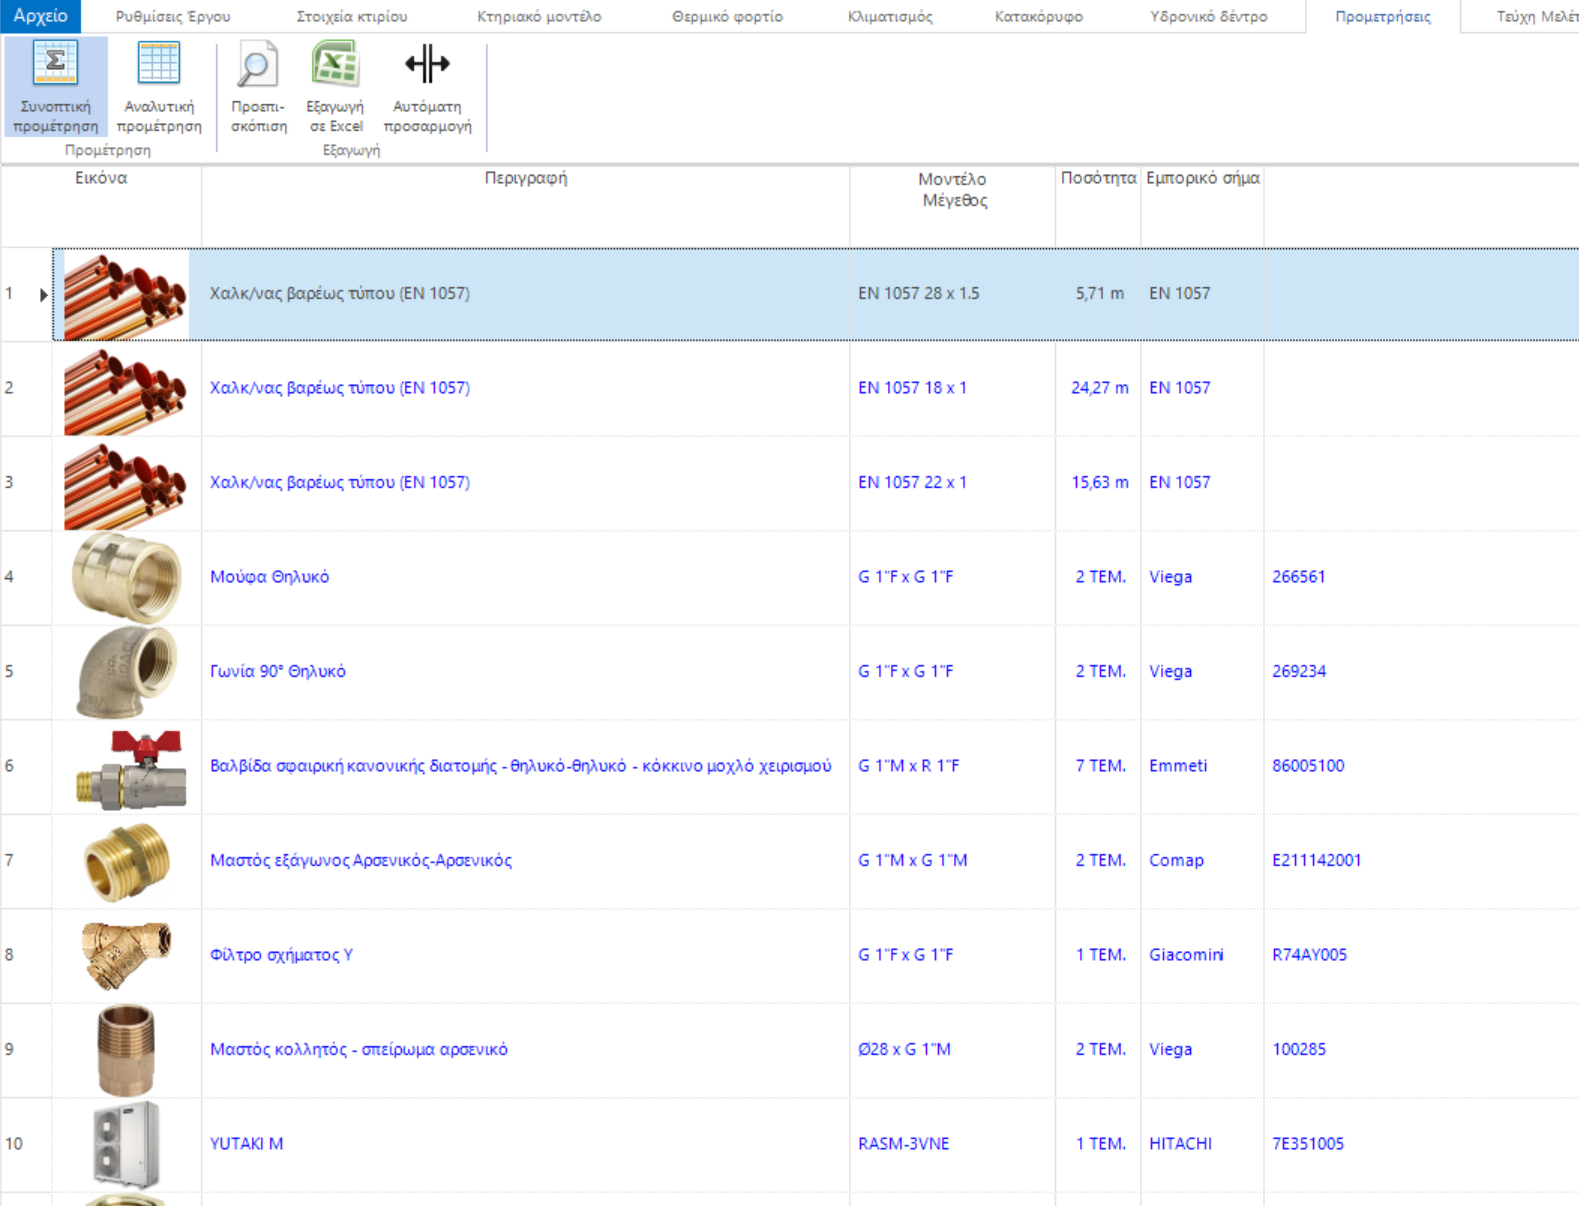Select the RASM-3VNE model cell

[x=903, y=1144]
